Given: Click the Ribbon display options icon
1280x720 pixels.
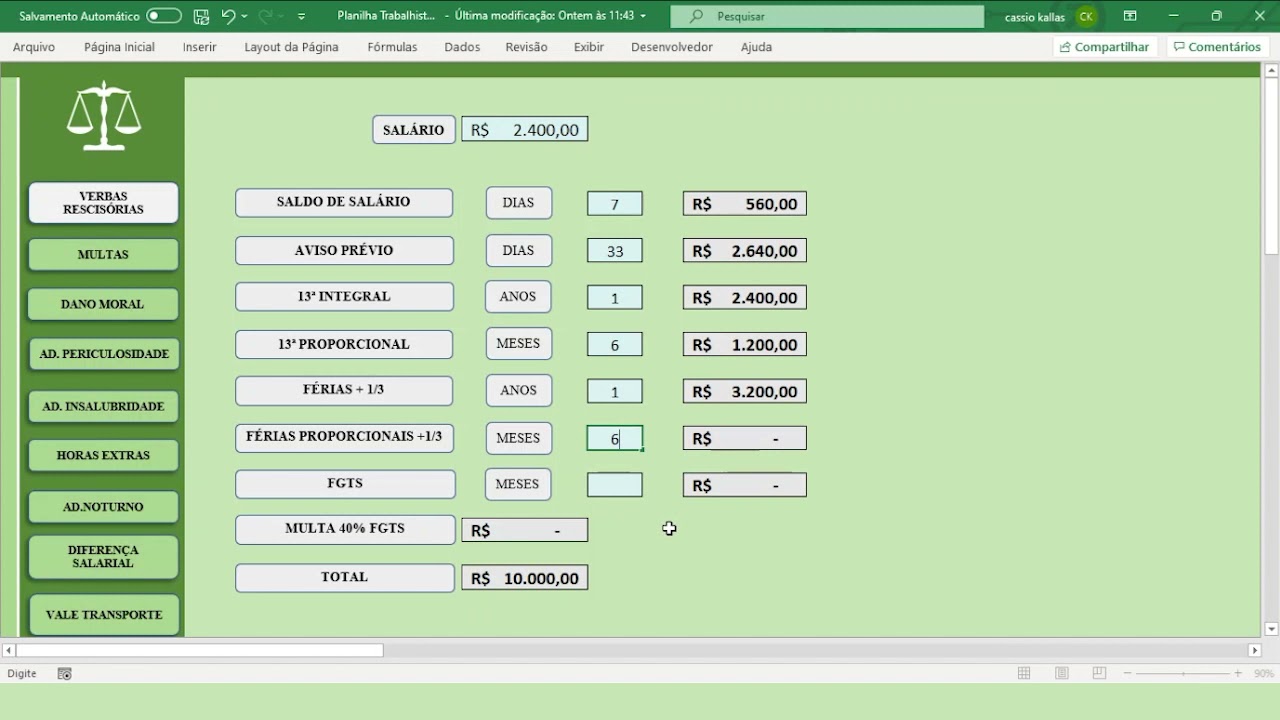Looking at the screenshot, I should (x=1130, y=16).
